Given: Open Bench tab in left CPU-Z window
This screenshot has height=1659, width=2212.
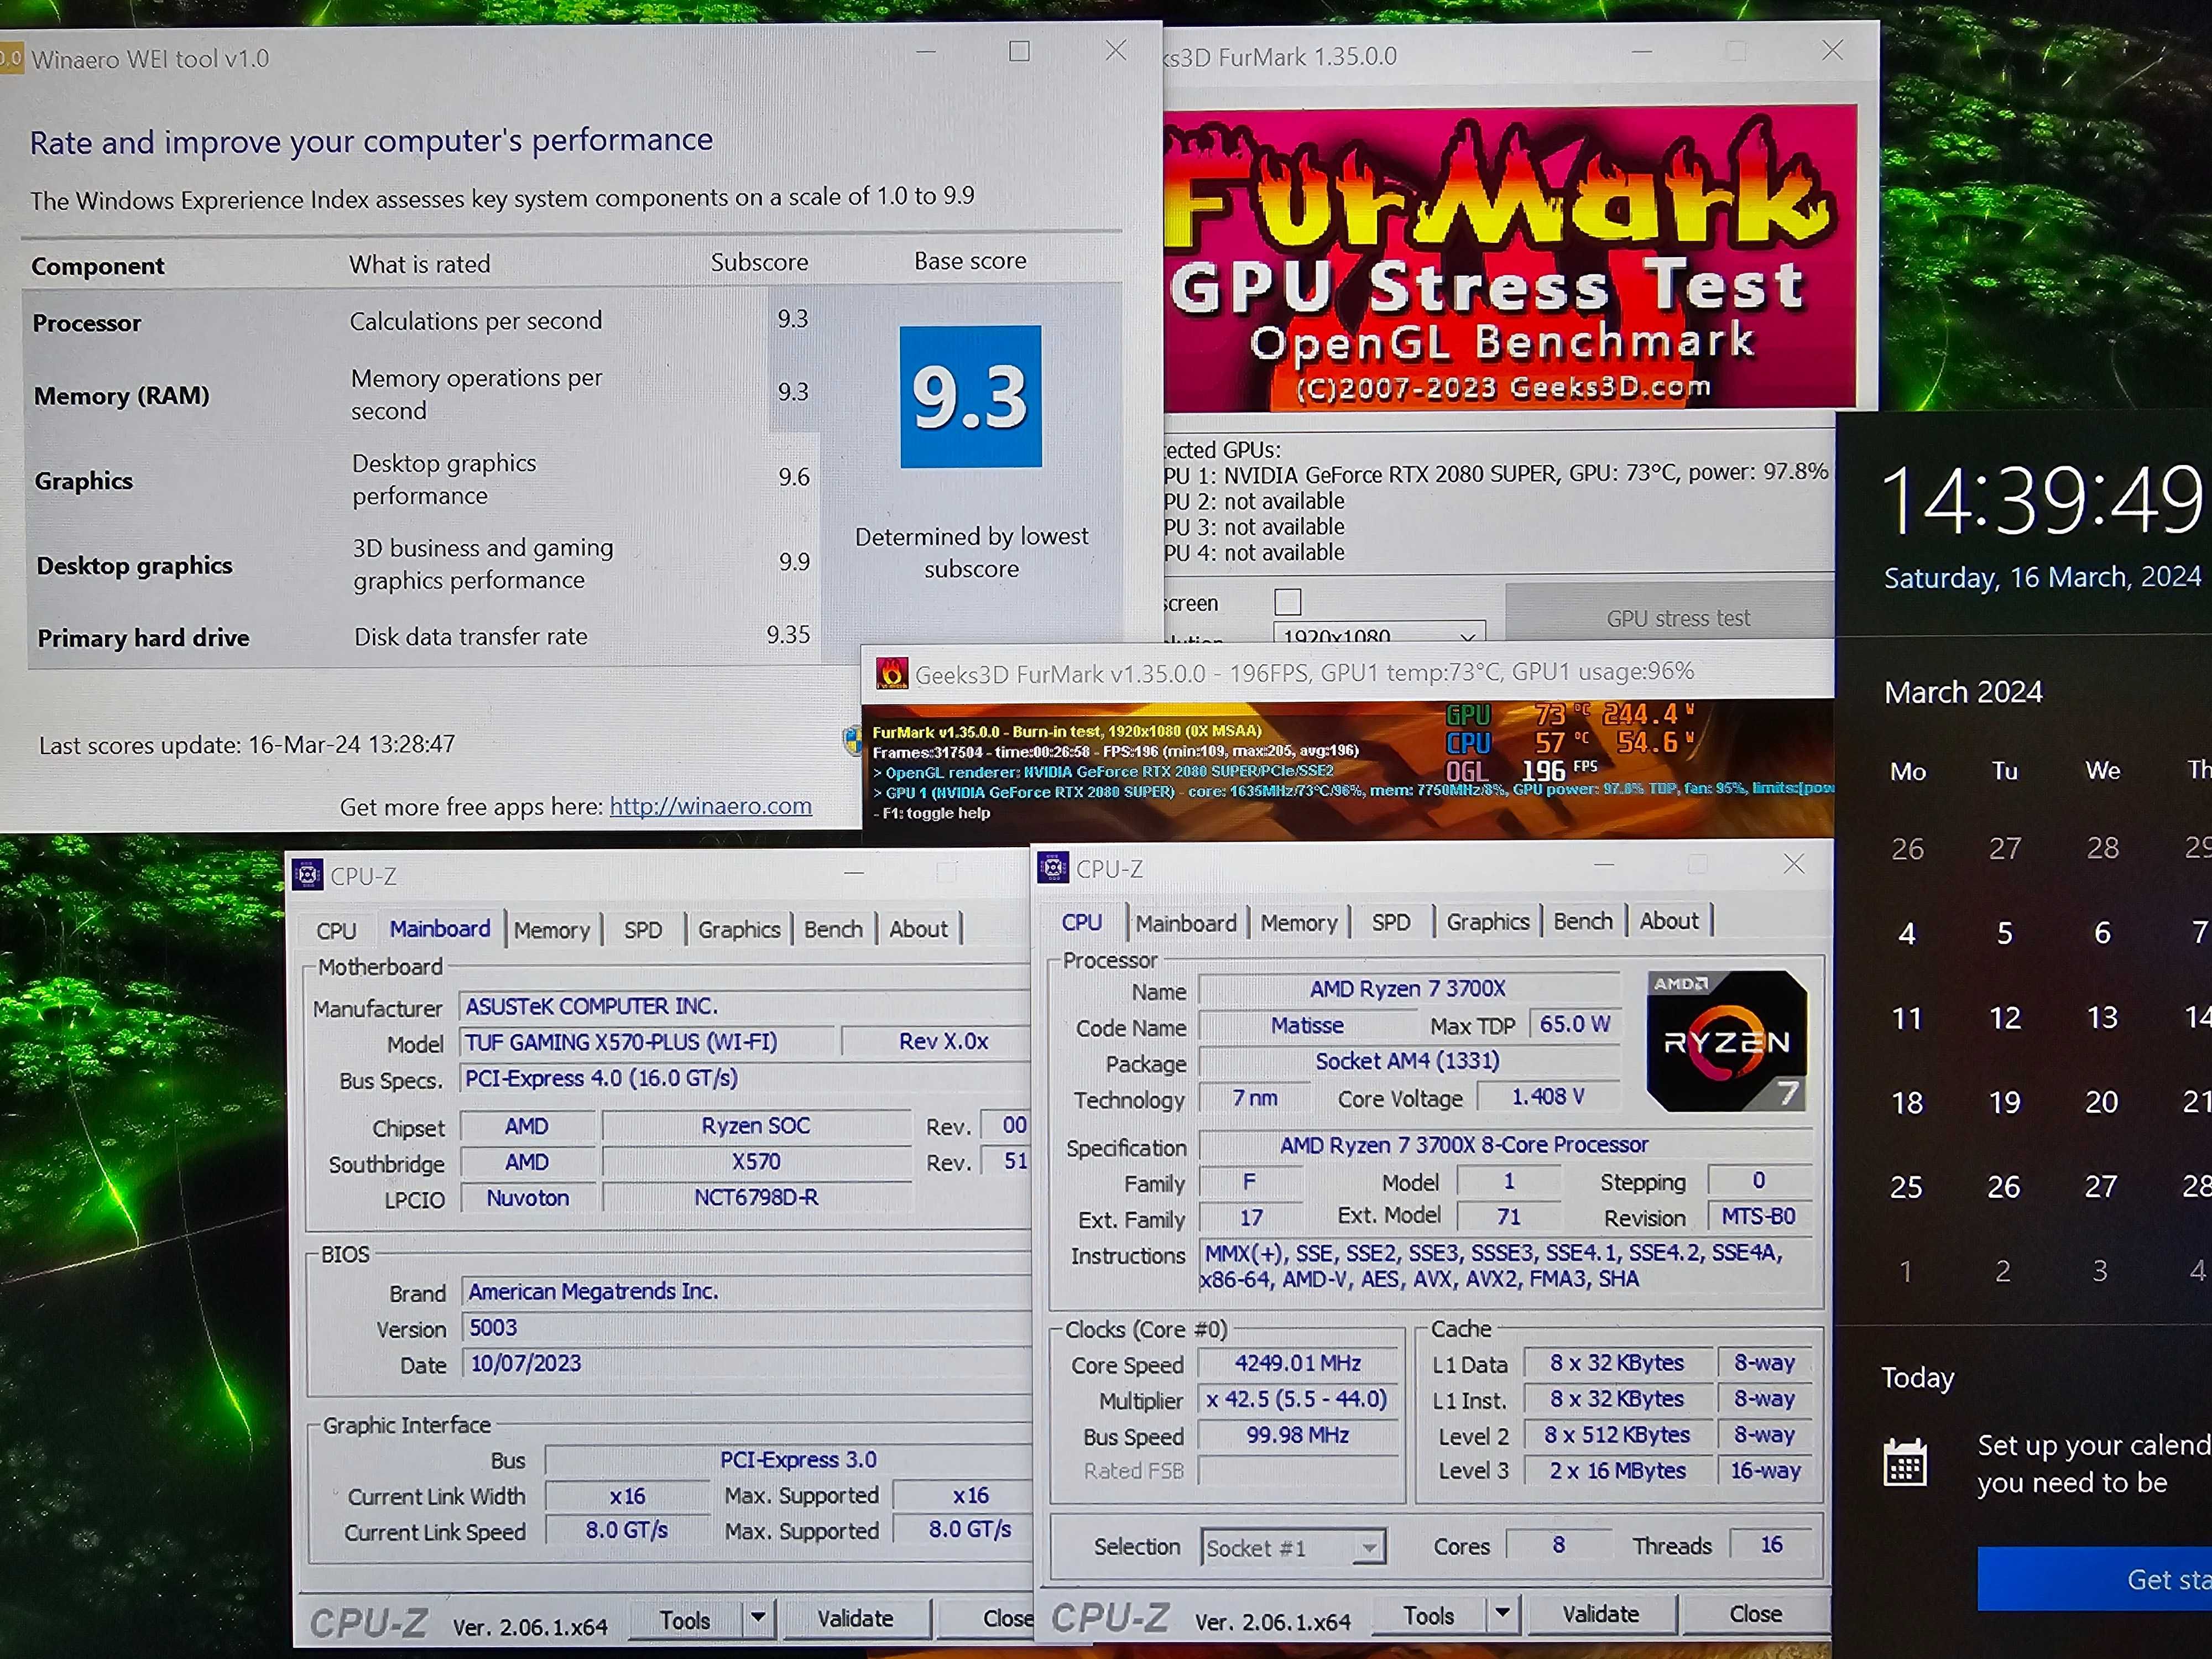Looking at the screenshot, I should [x=833, y=929].
